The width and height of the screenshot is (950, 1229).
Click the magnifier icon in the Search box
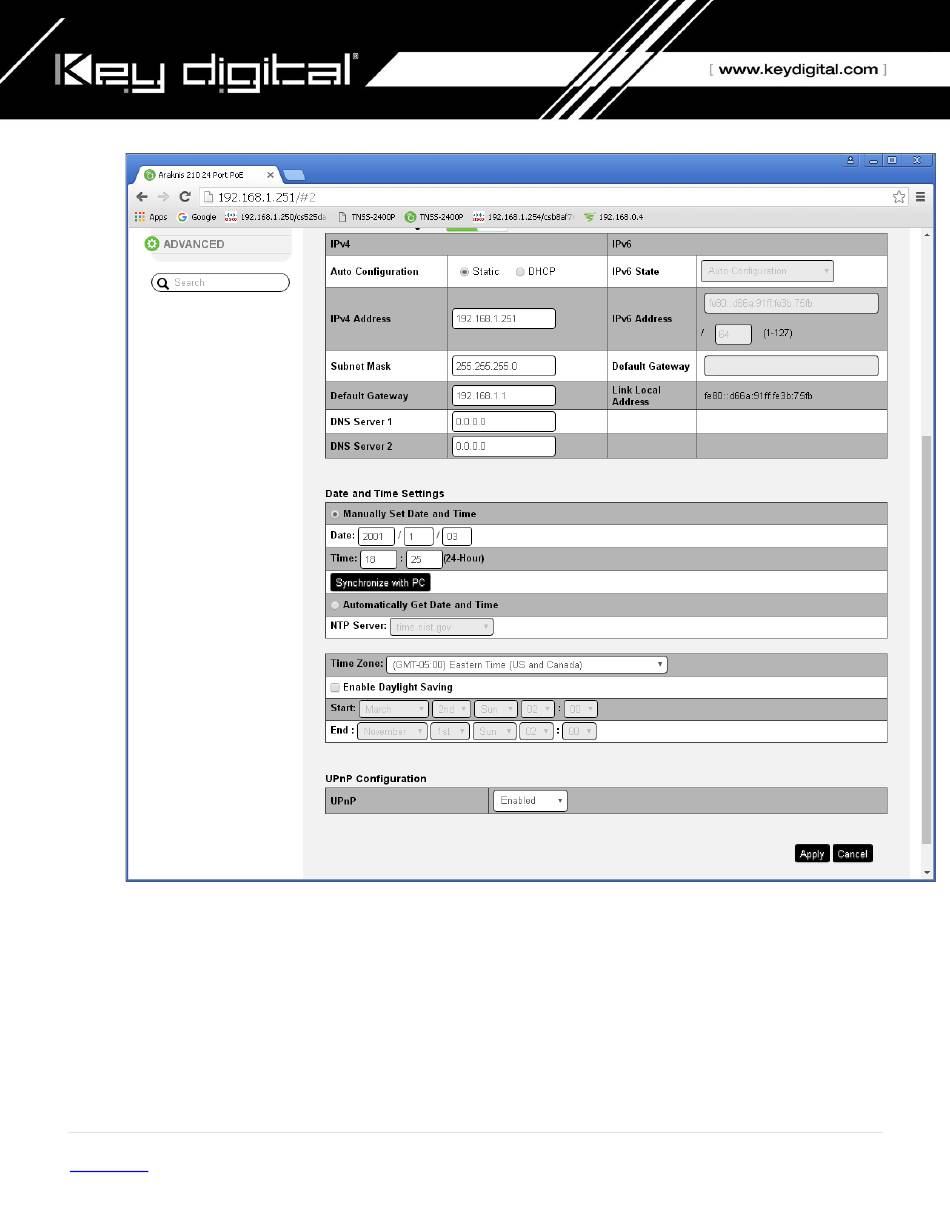pyautogui.click(x=162, y=283)
